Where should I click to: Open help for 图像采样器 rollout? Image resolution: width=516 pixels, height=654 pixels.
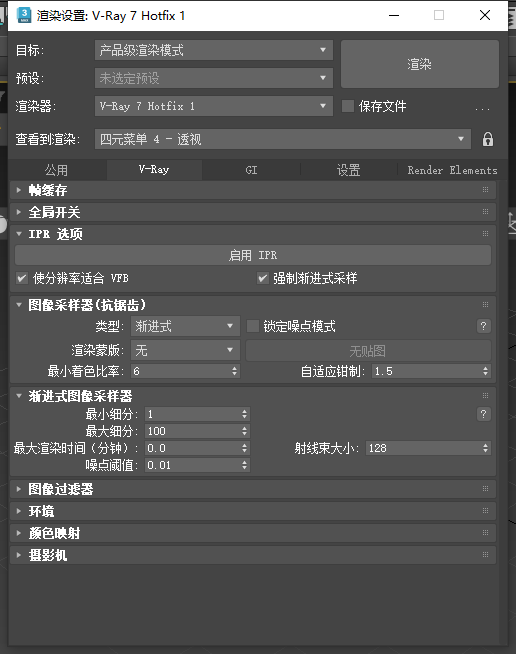[483, 326]
